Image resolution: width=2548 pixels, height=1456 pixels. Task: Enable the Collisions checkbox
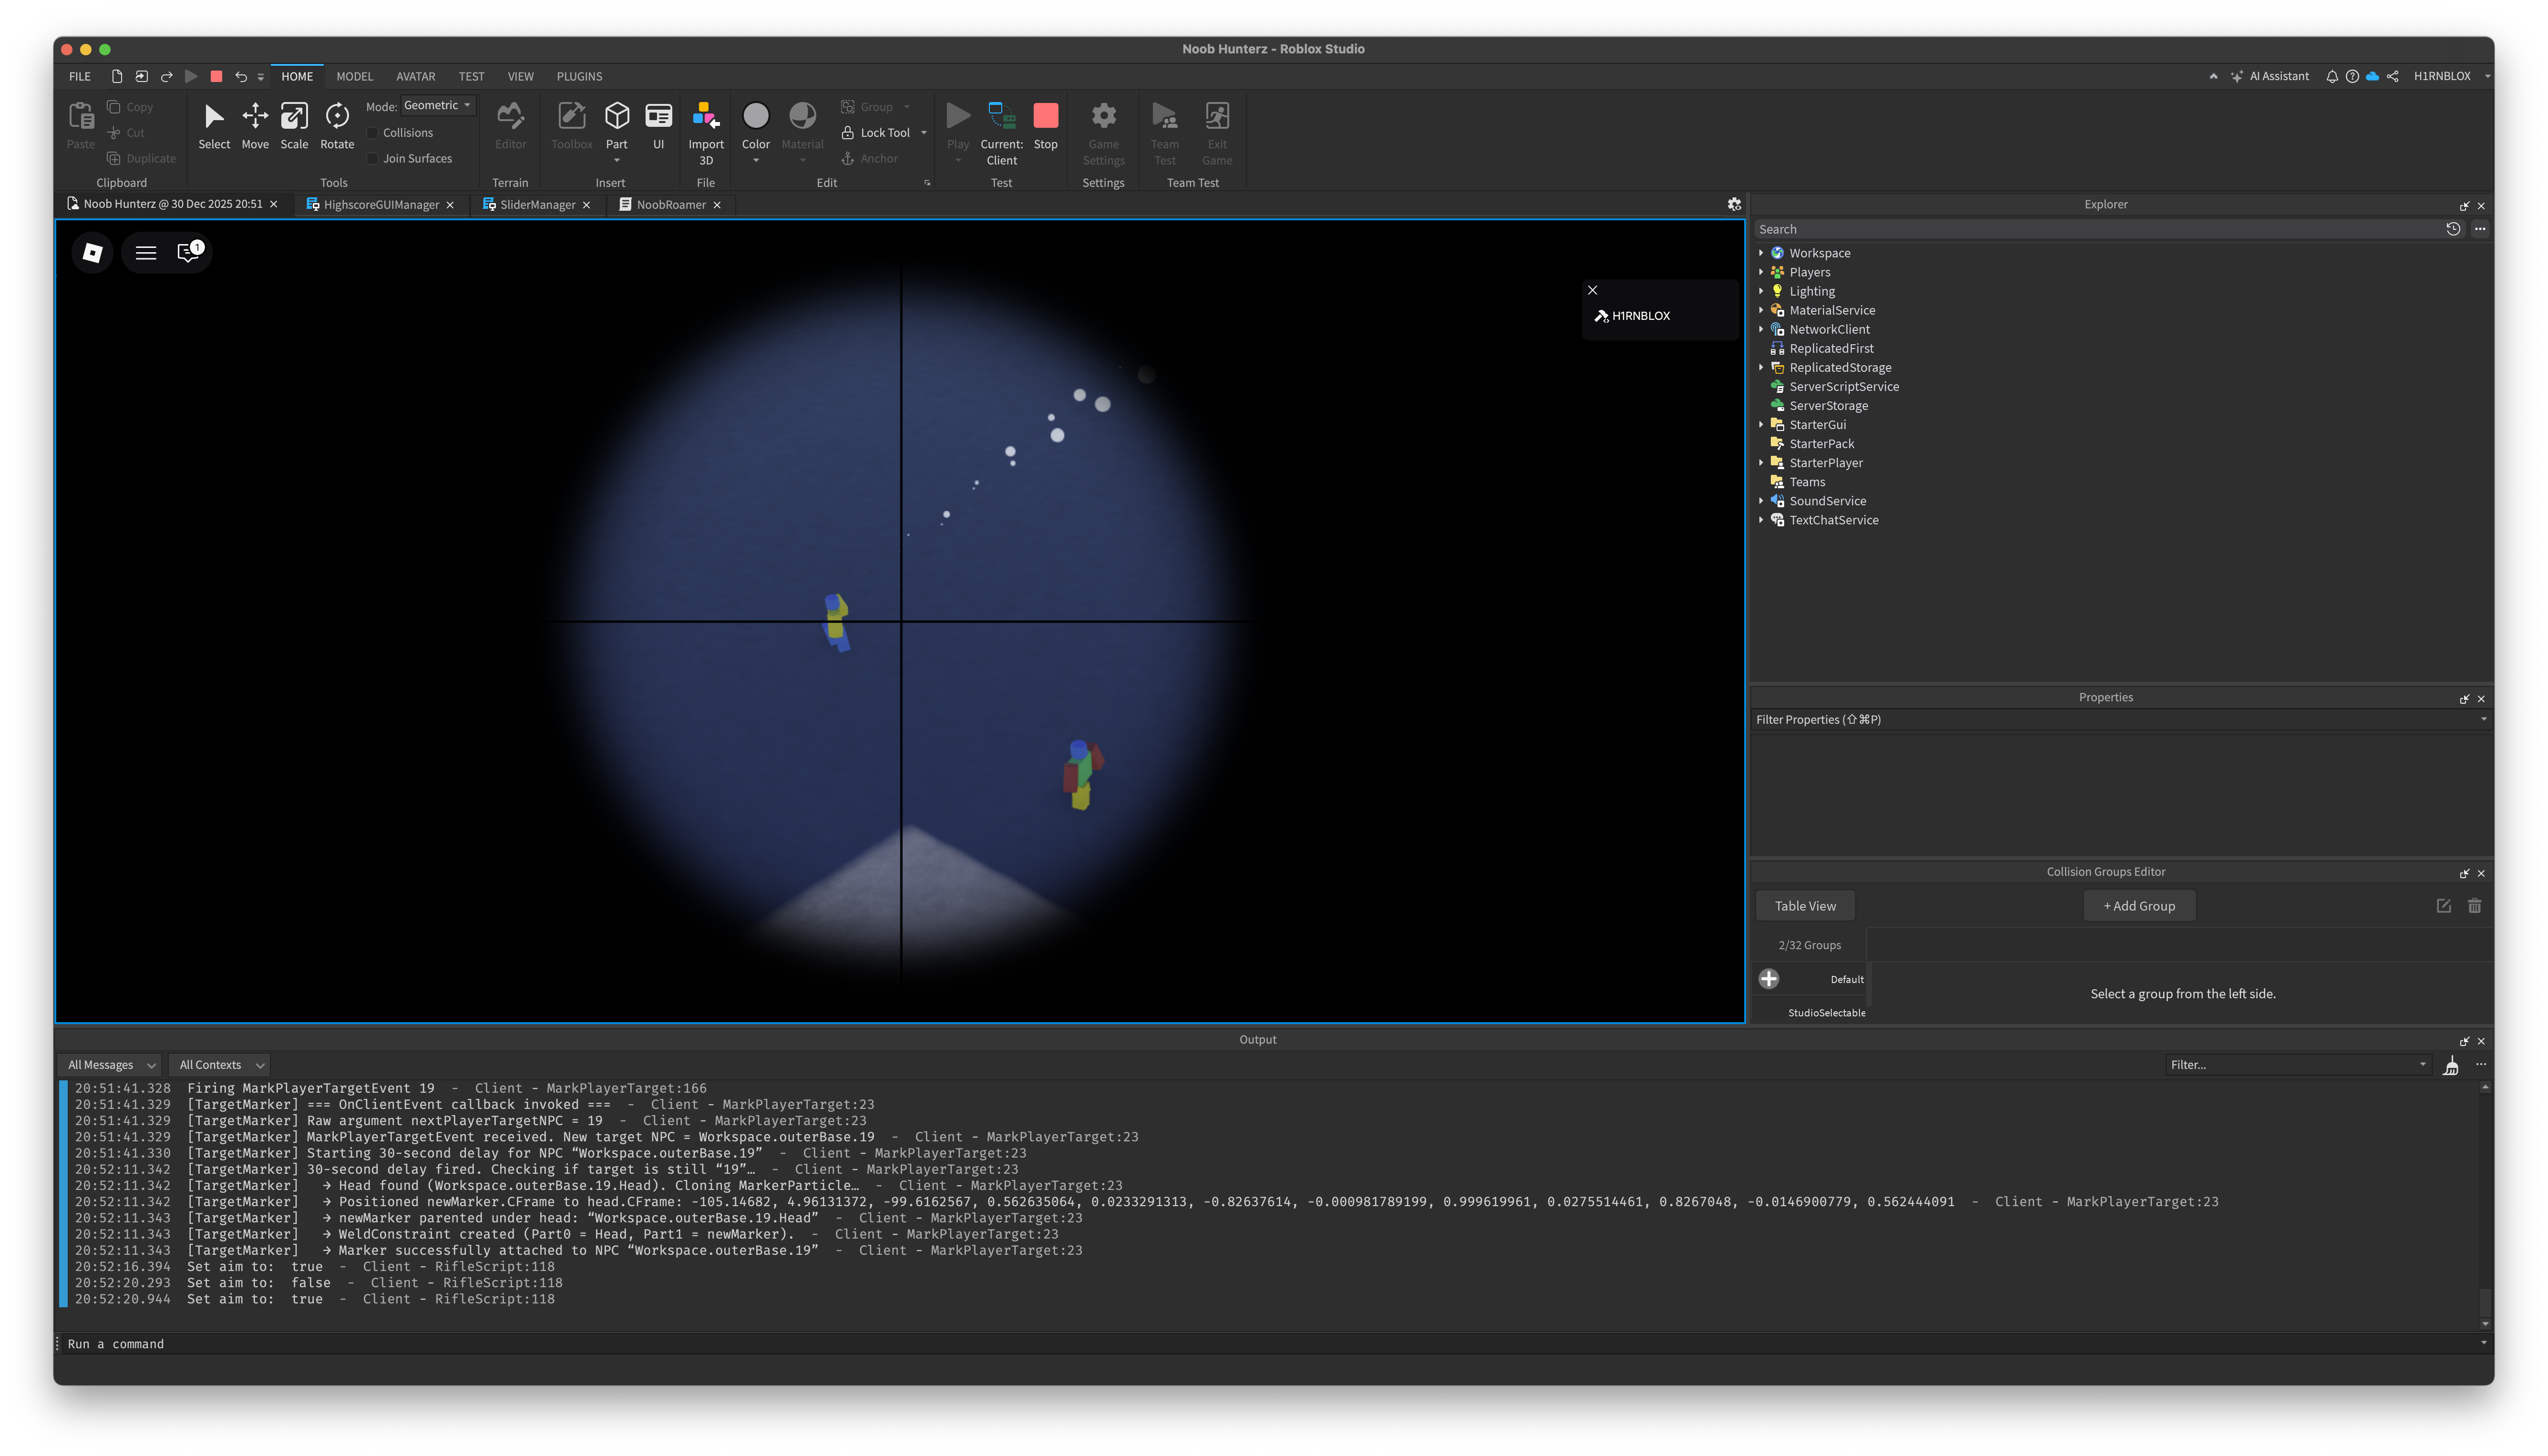point(373,133)
